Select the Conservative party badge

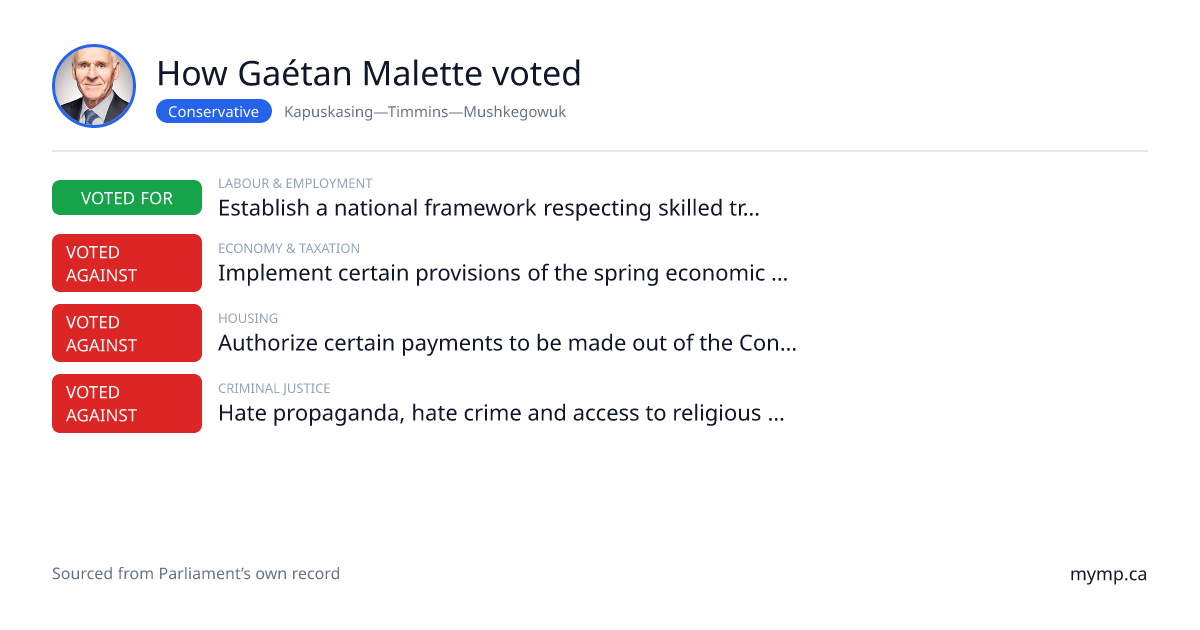point(214,112)
